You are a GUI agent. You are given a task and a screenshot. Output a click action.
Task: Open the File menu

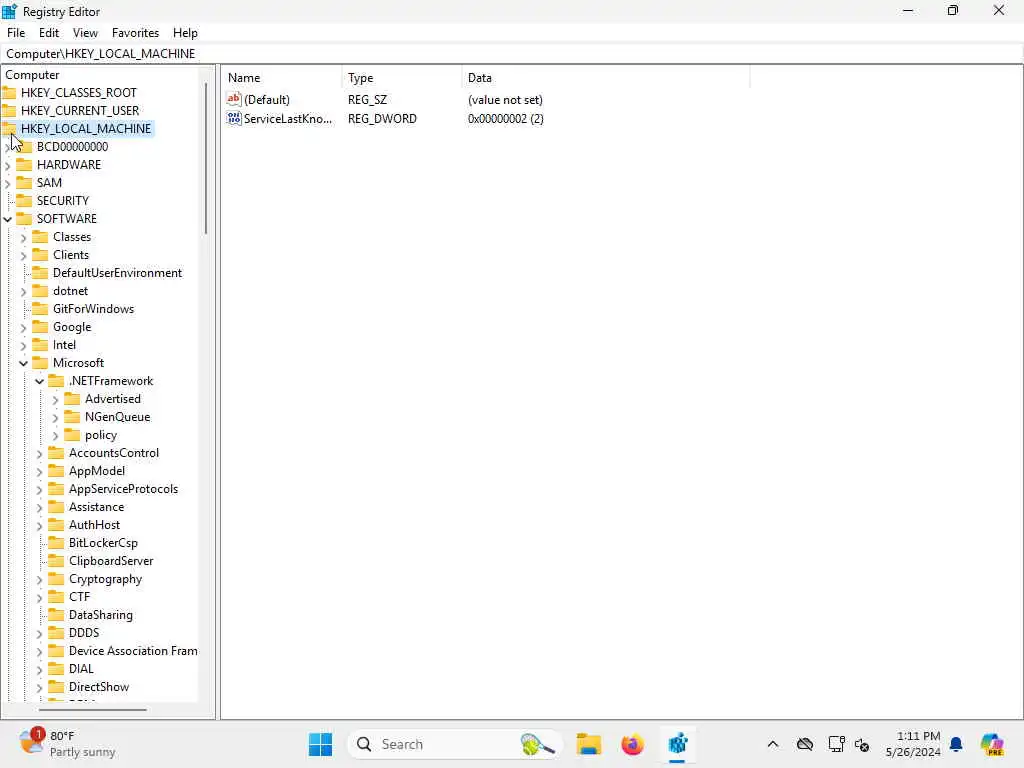(x=16, y=33)
